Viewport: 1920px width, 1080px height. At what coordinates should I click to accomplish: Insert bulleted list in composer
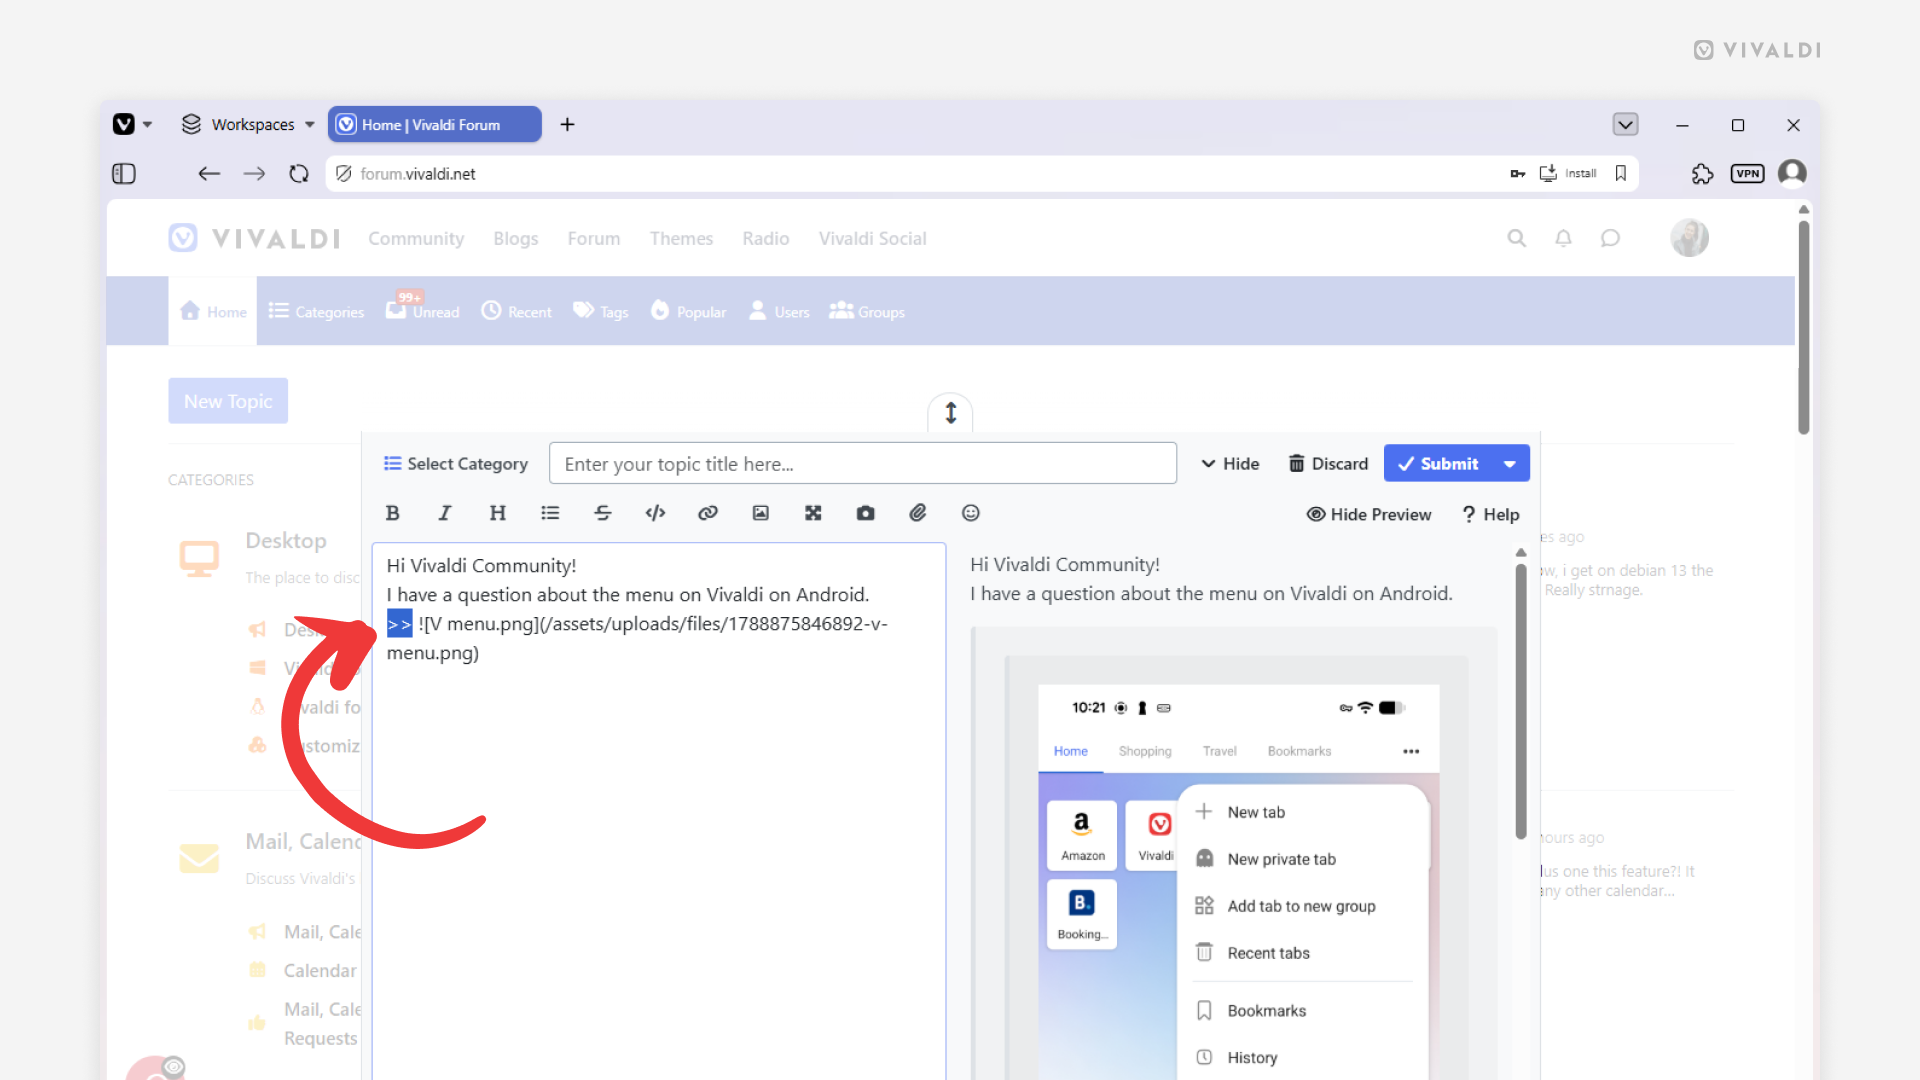[x=550, y=513]
